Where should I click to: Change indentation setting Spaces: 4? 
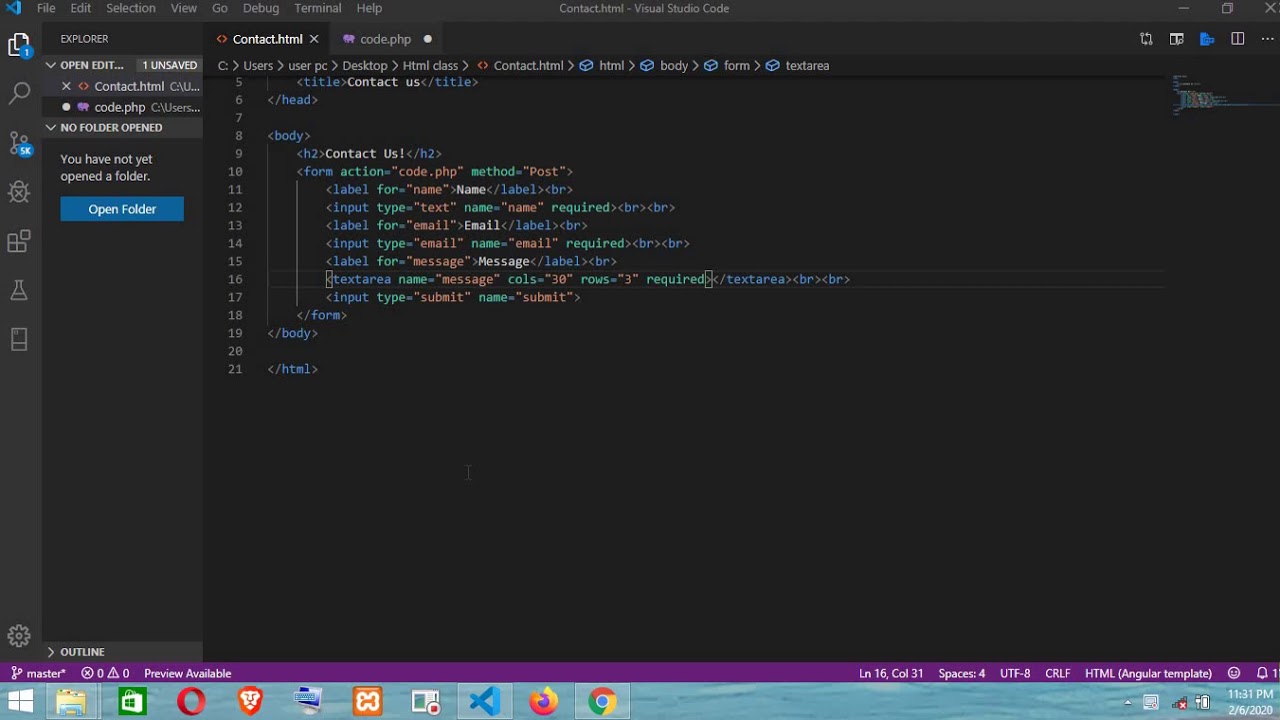[961, 673]
